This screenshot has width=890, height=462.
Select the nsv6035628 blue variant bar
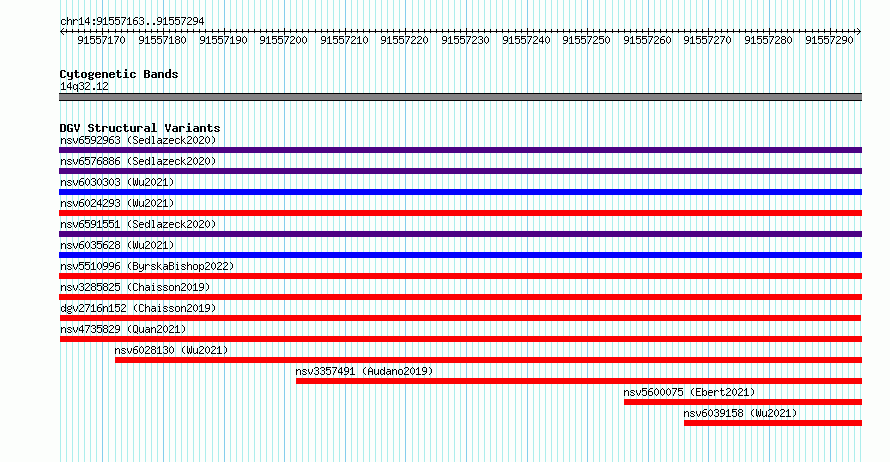point(460,255)
